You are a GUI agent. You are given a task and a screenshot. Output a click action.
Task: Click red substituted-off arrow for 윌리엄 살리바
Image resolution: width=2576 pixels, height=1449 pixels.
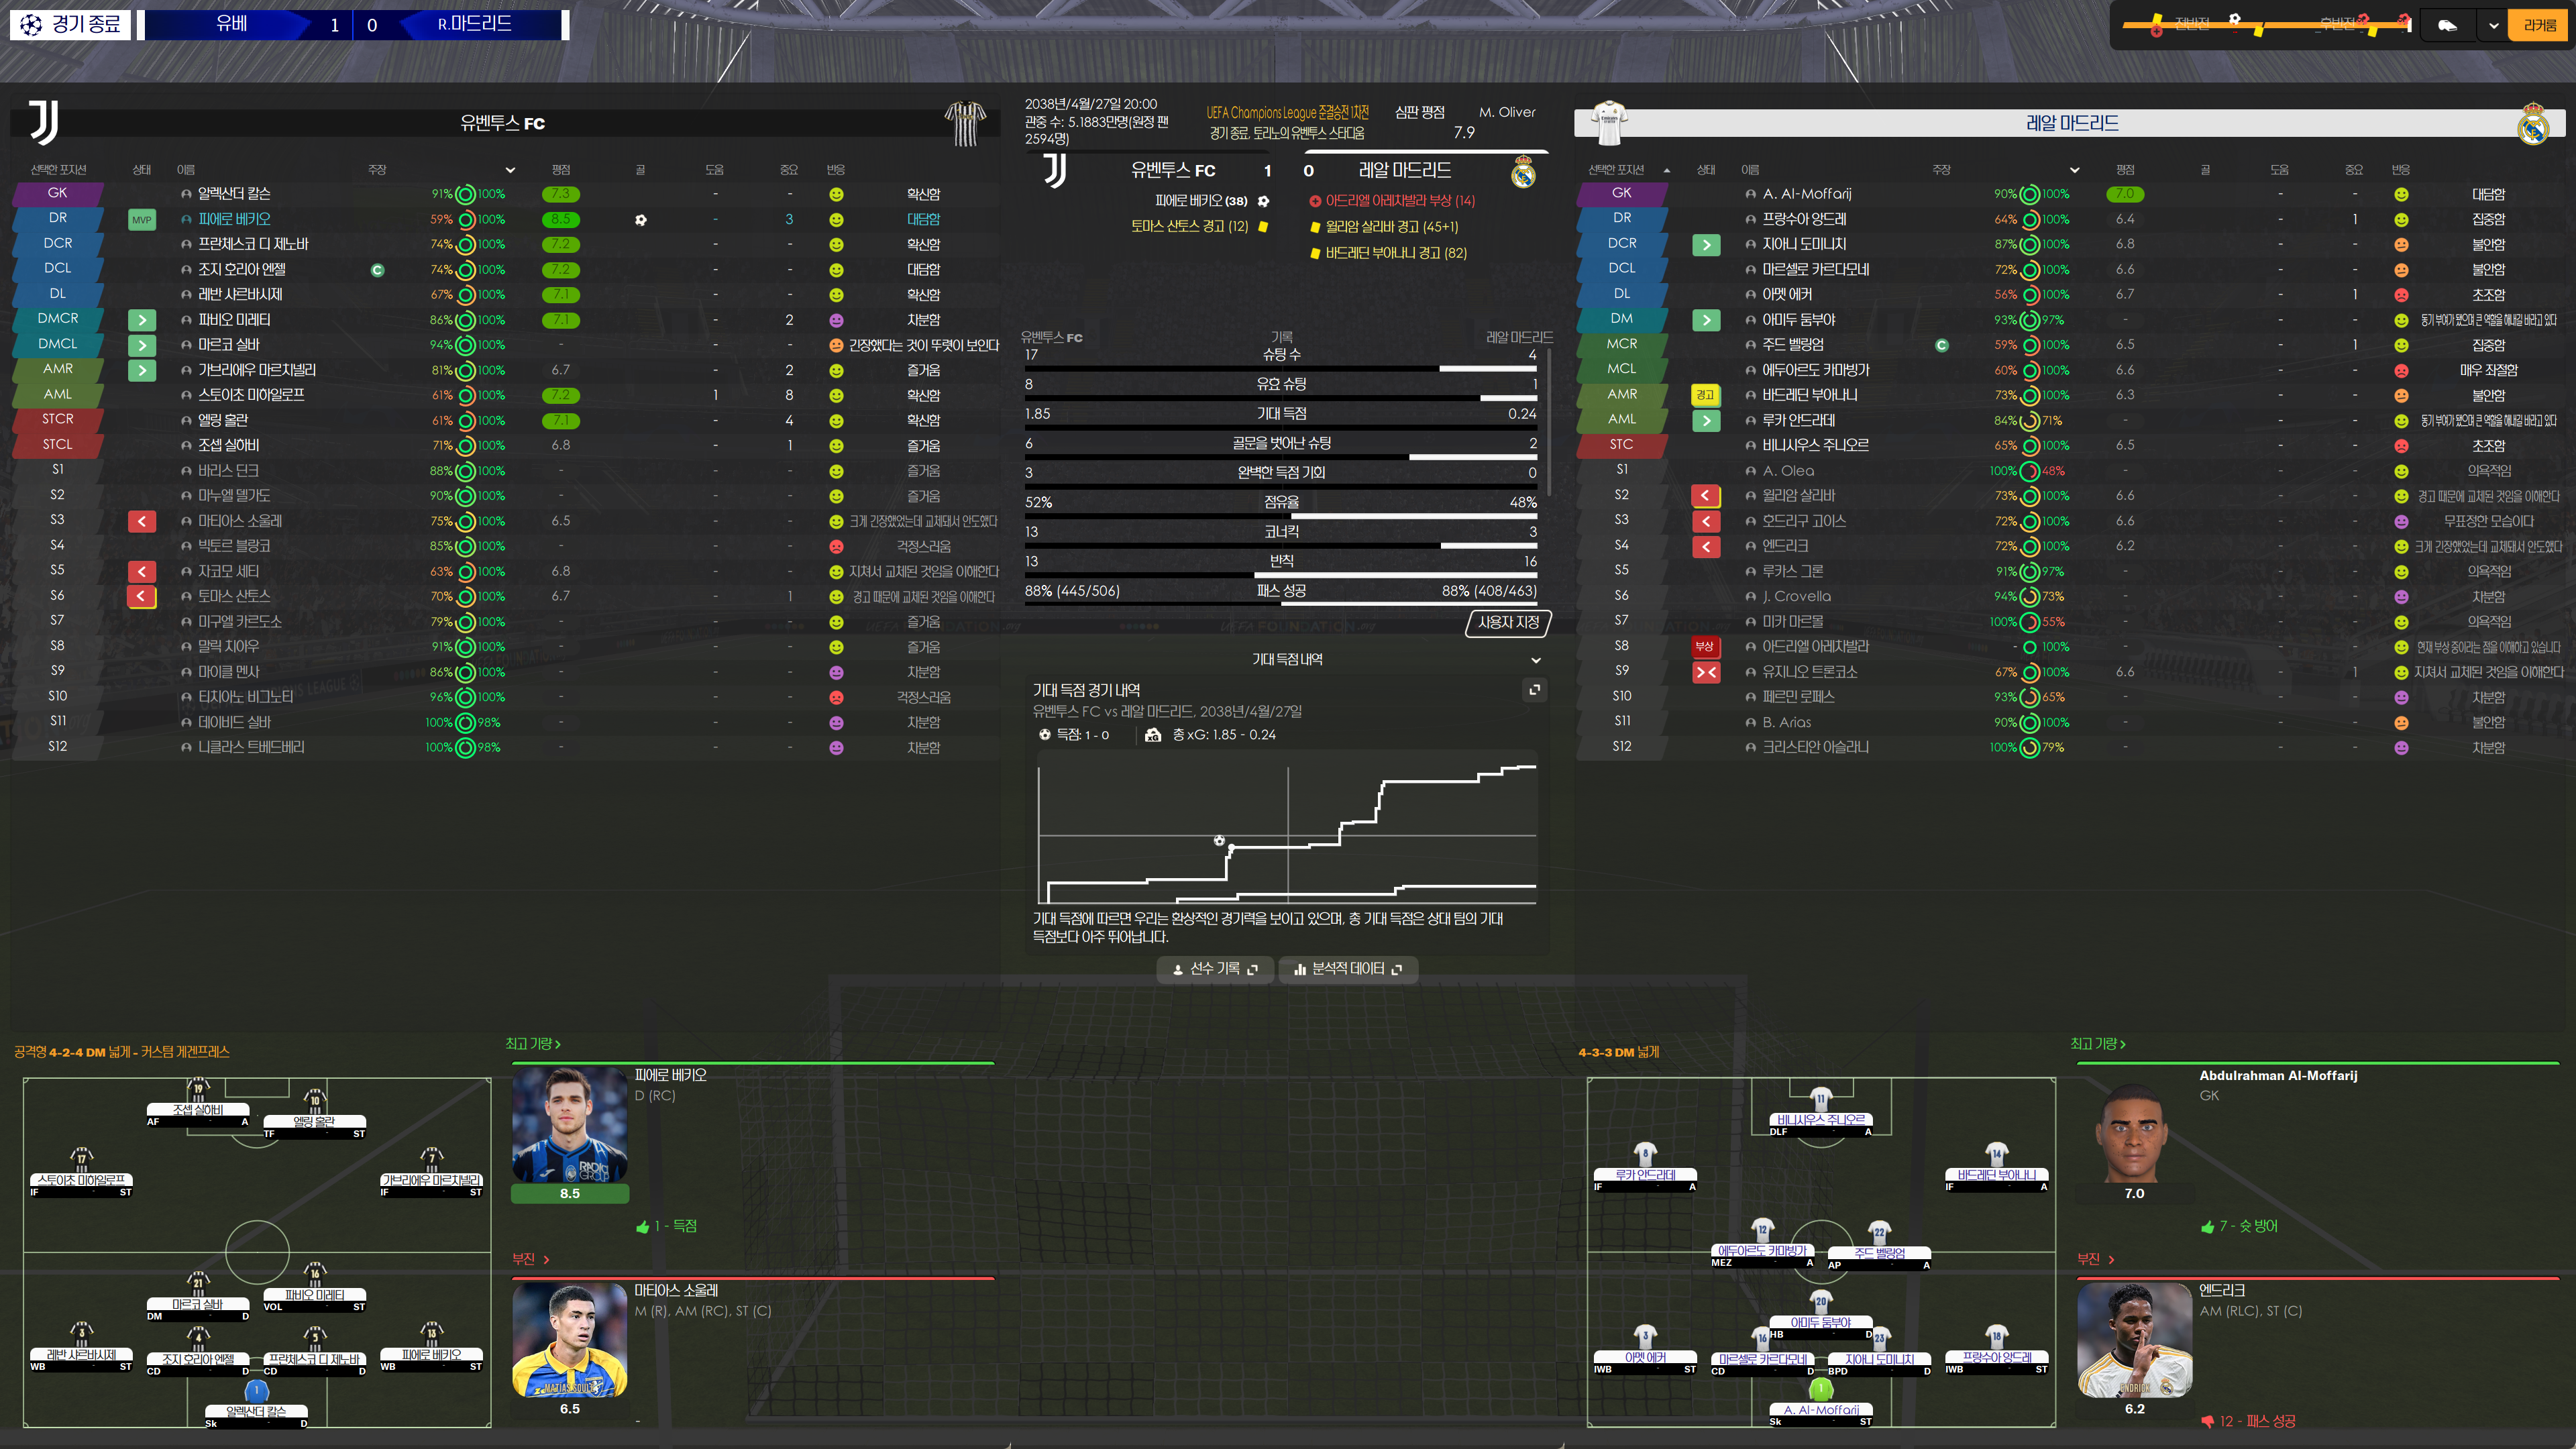[1705, 496]
